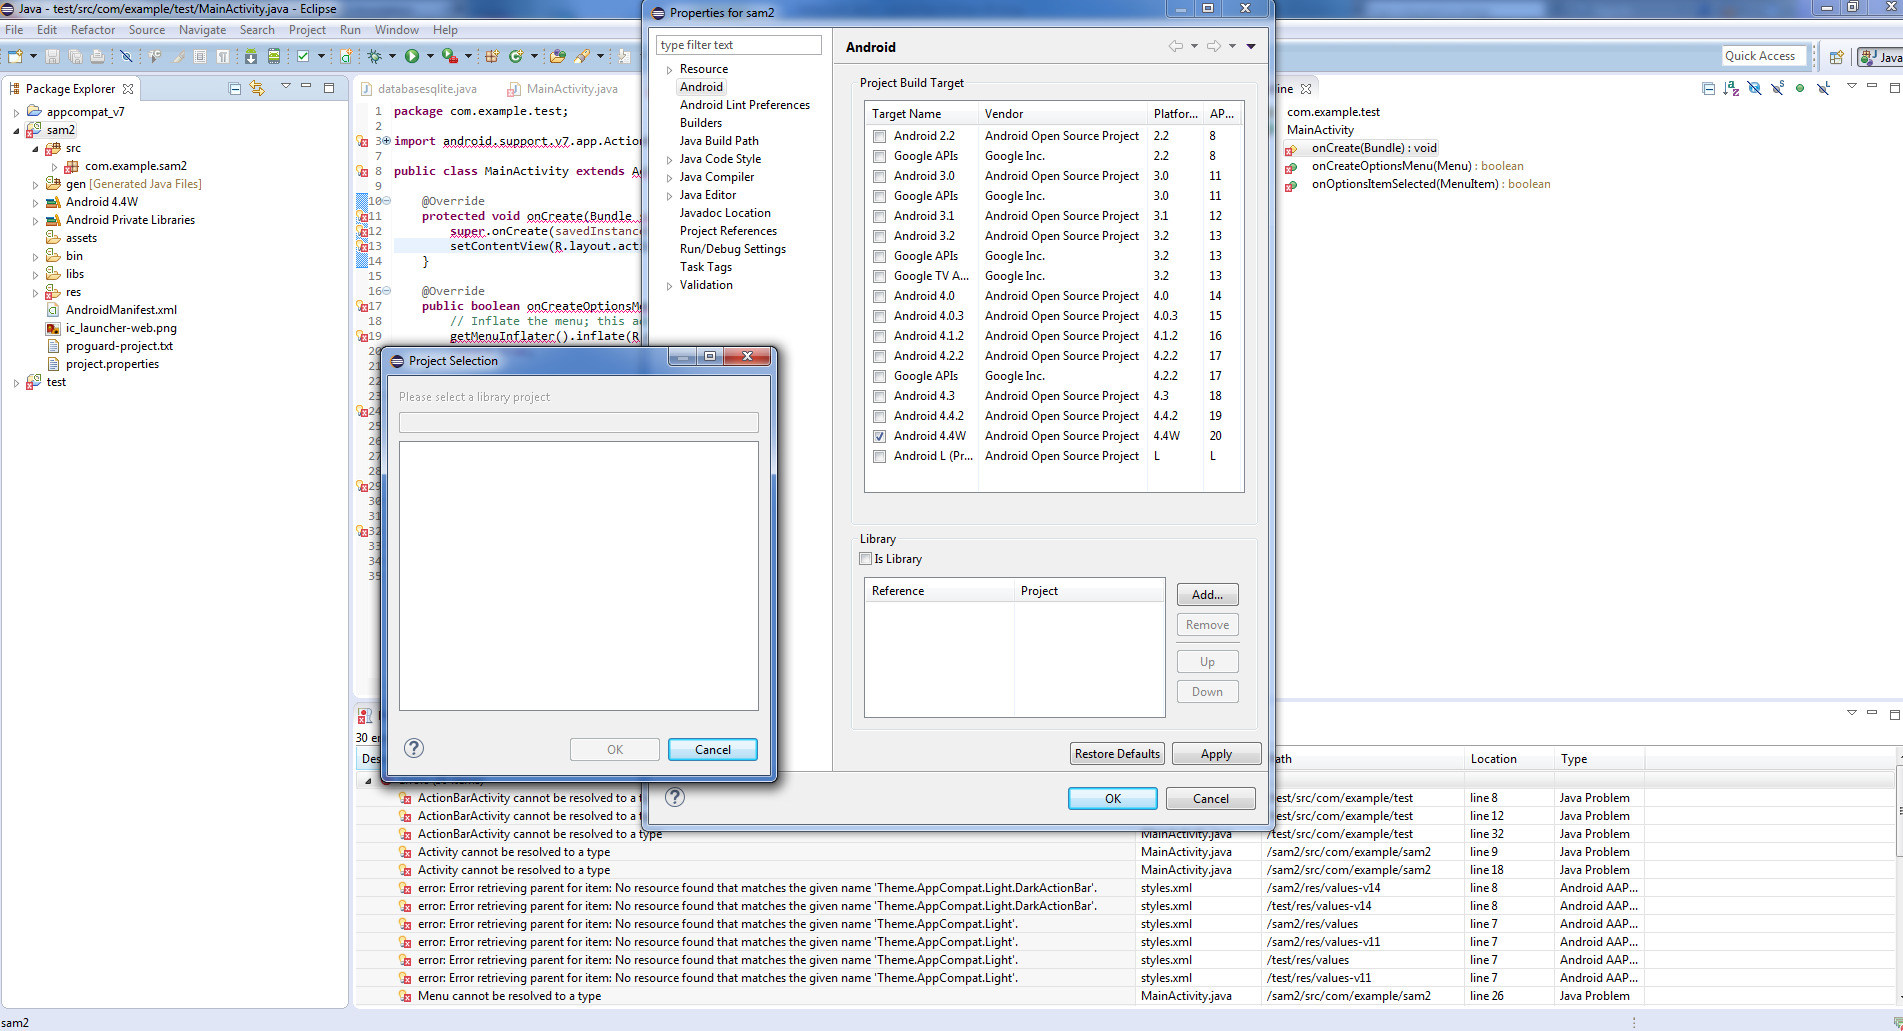Click the New Android XML file icon
The width and height of the screenshot is (1903, 1031).
[x=346, y=56]
